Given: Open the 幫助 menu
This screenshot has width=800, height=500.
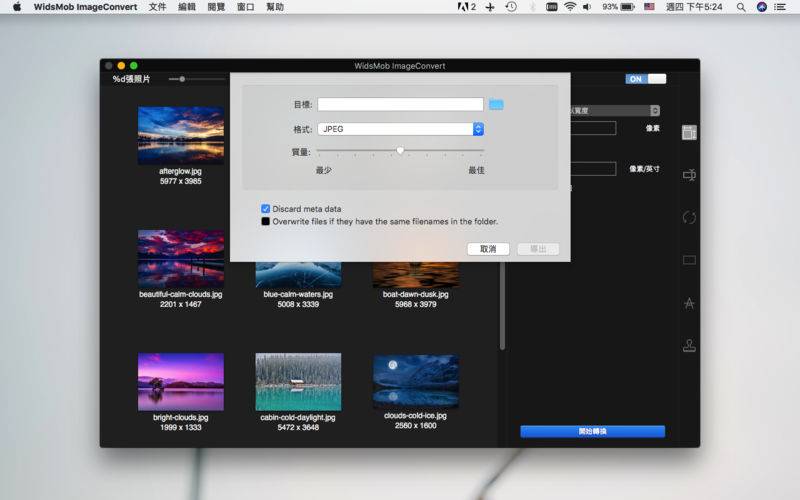Looking at the screenshot, I should (275, 7).
